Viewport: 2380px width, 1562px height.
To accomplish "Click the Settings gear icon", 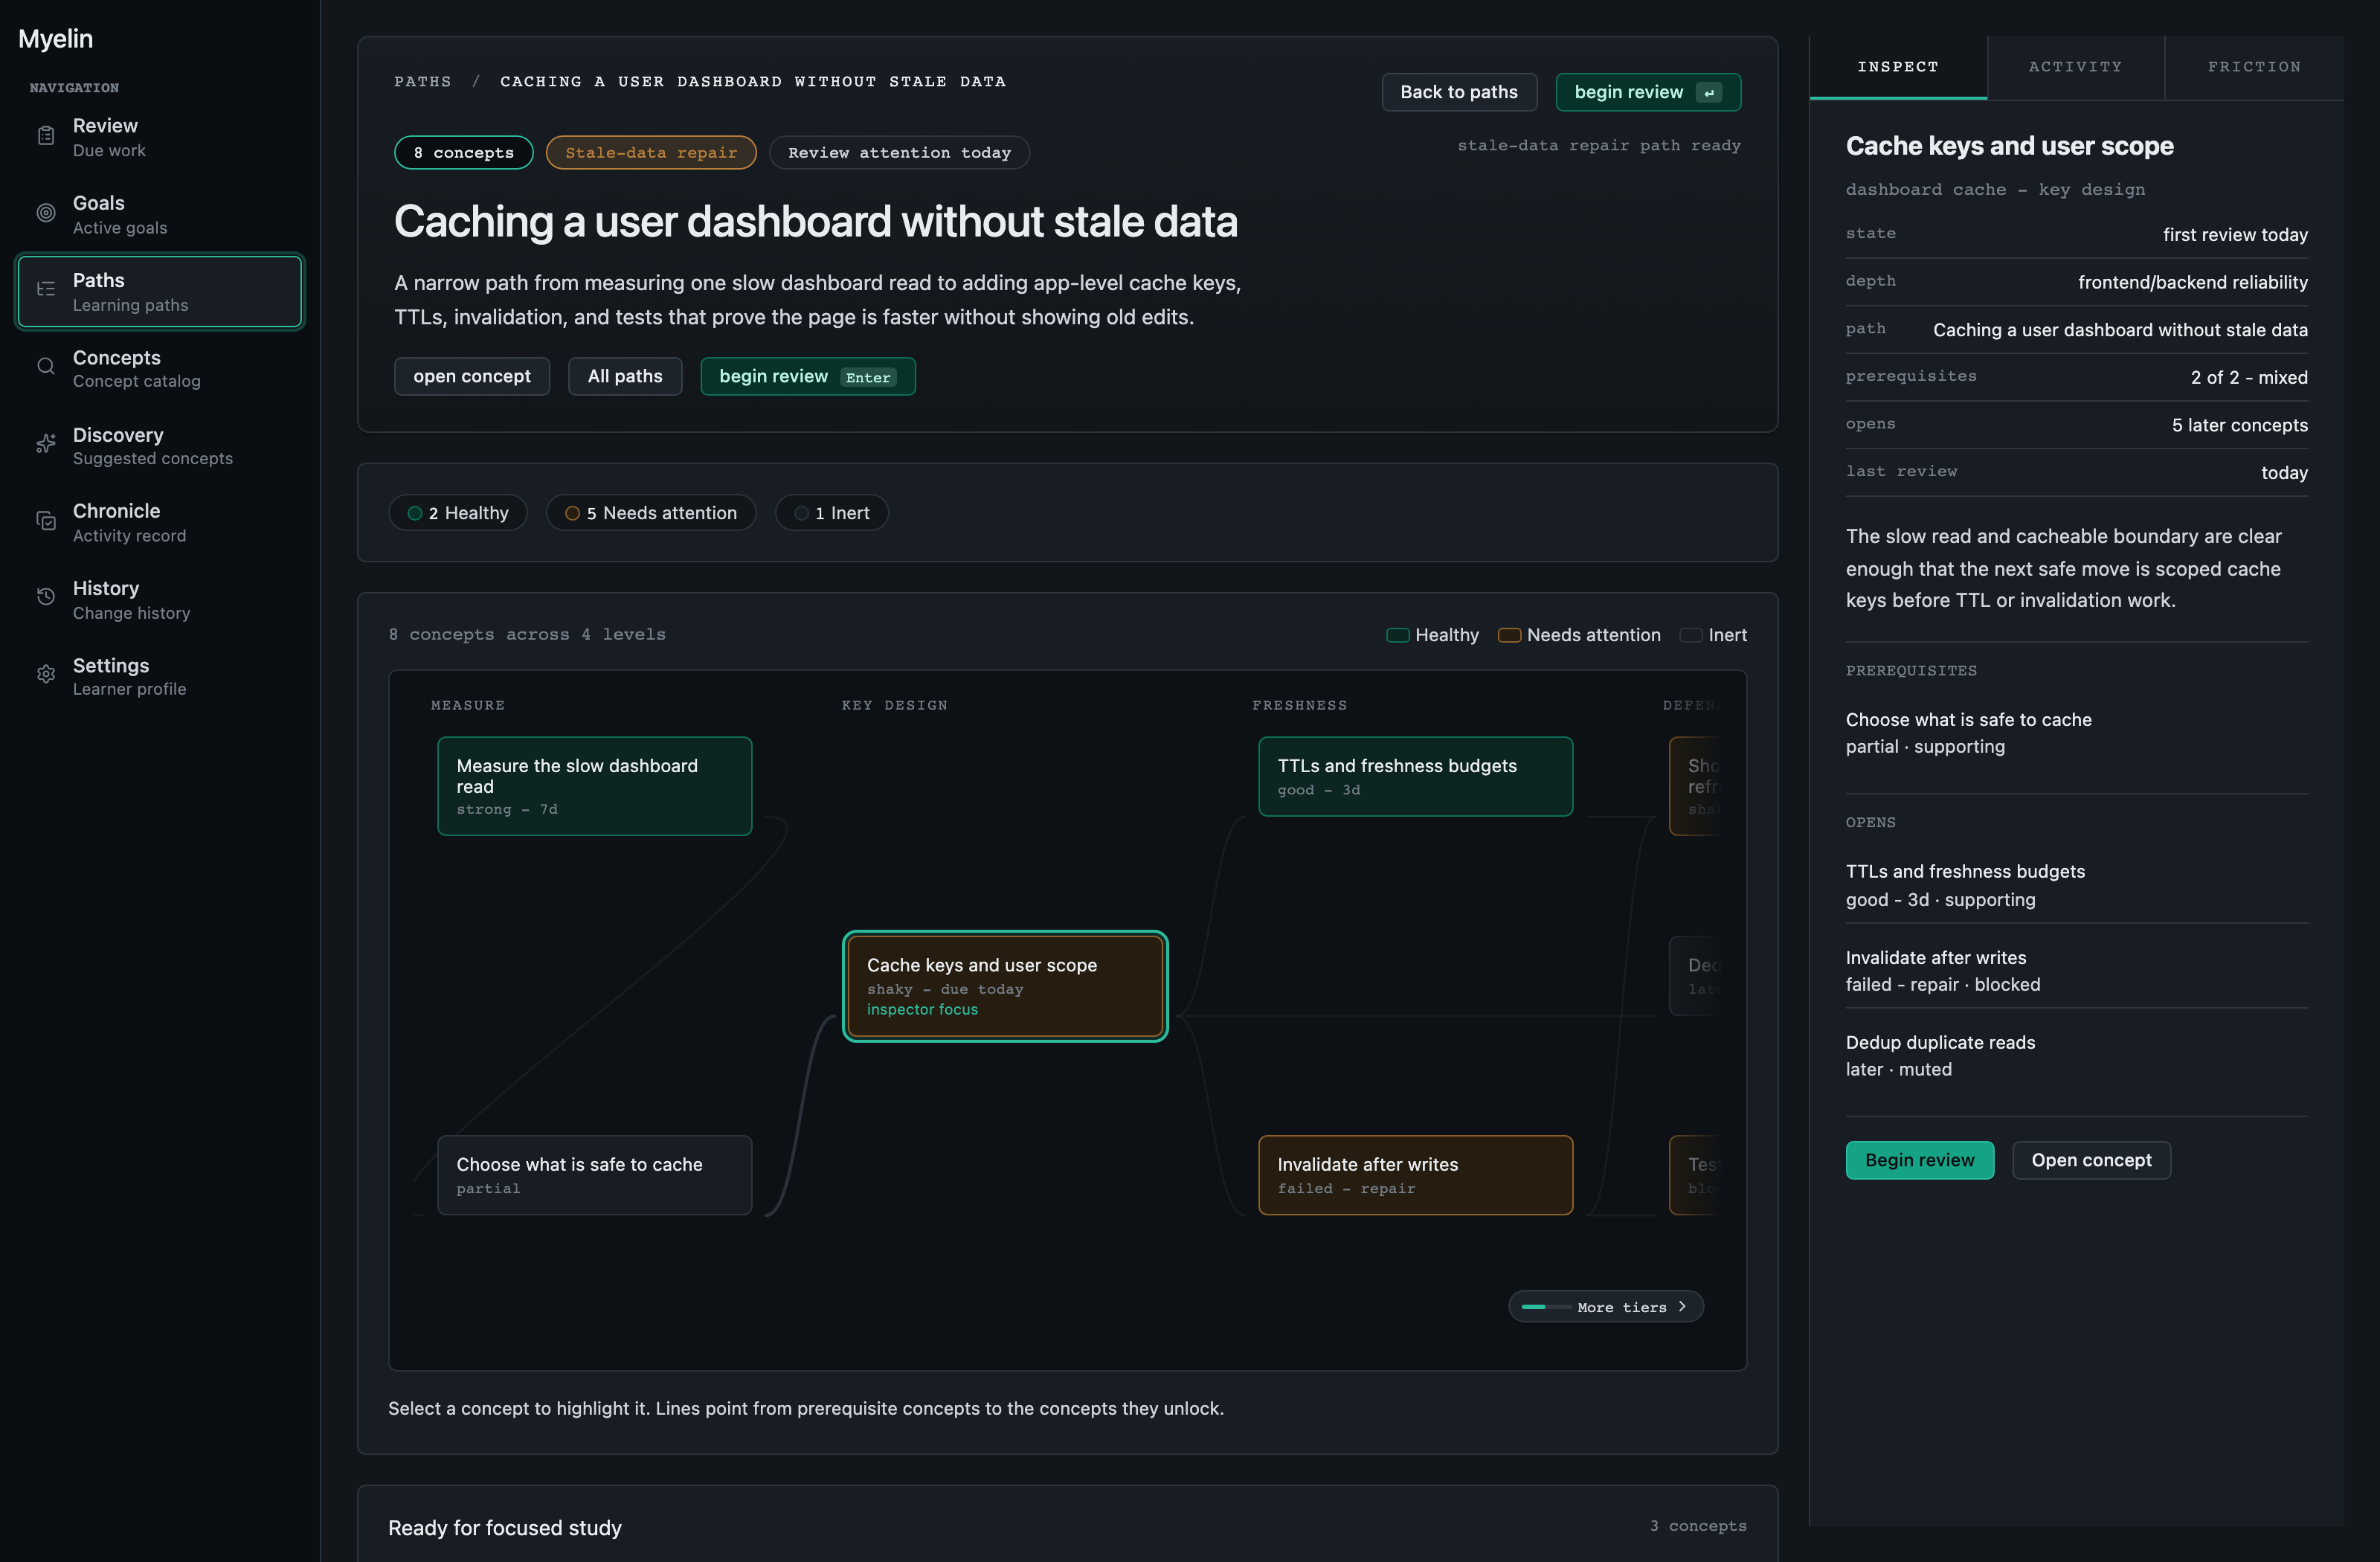I will pos(46,675).
